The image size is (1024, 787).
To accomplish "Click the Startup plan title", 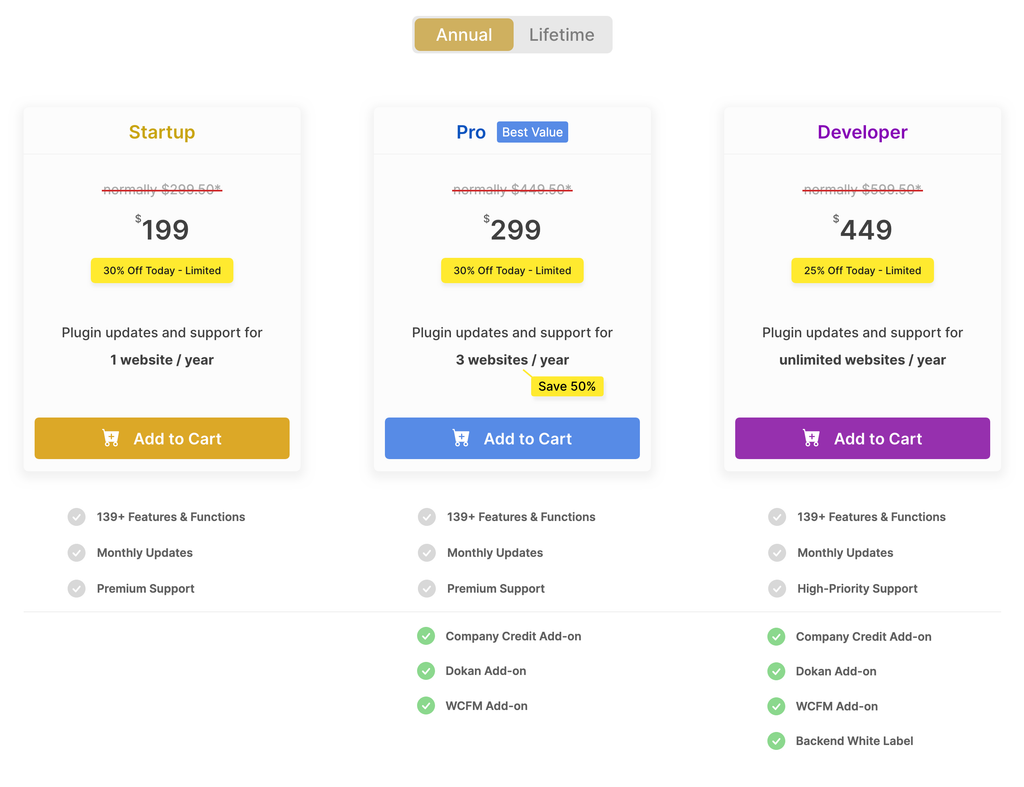I will (x=162, y=132).
